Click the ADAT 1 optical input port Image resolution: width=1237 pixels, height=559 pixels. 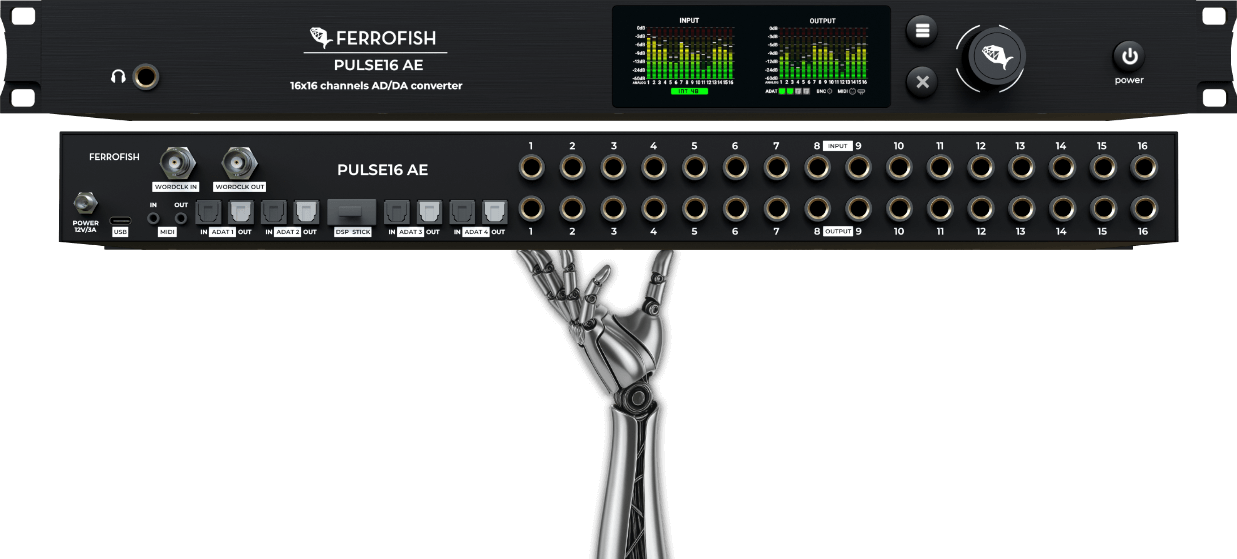(x=208, y=212)
